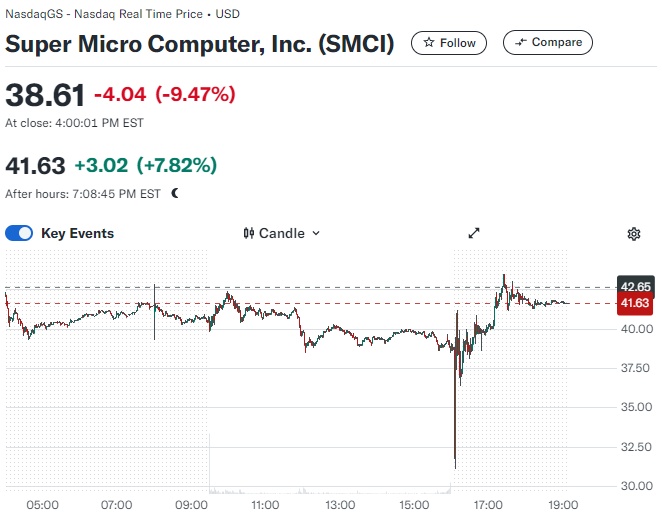This screenshot has height=522, width=662.
Task: Click the 38.61 closing price
Action: click(x=44, y=95)
